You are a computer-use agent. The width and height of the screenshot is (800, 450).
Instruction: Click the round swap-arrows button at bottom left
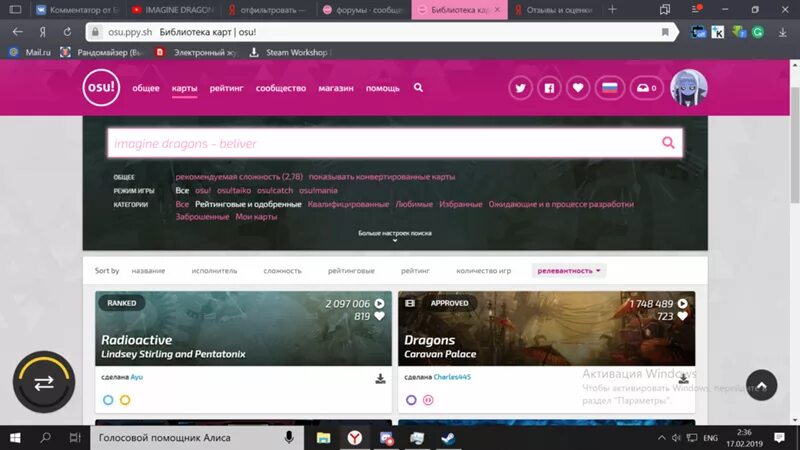coord(44,382)
